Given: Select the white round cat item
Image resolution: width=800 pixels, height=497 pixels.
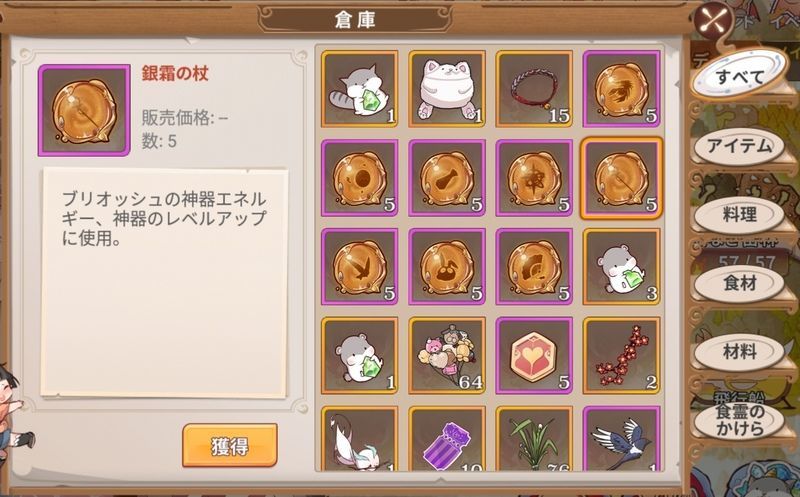Looking at the screenshot, I should (447, 89).
